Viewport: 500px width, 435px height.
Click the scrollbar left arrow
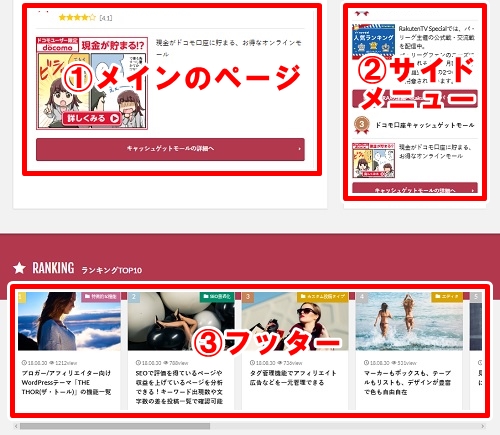(x=16, y=426)
